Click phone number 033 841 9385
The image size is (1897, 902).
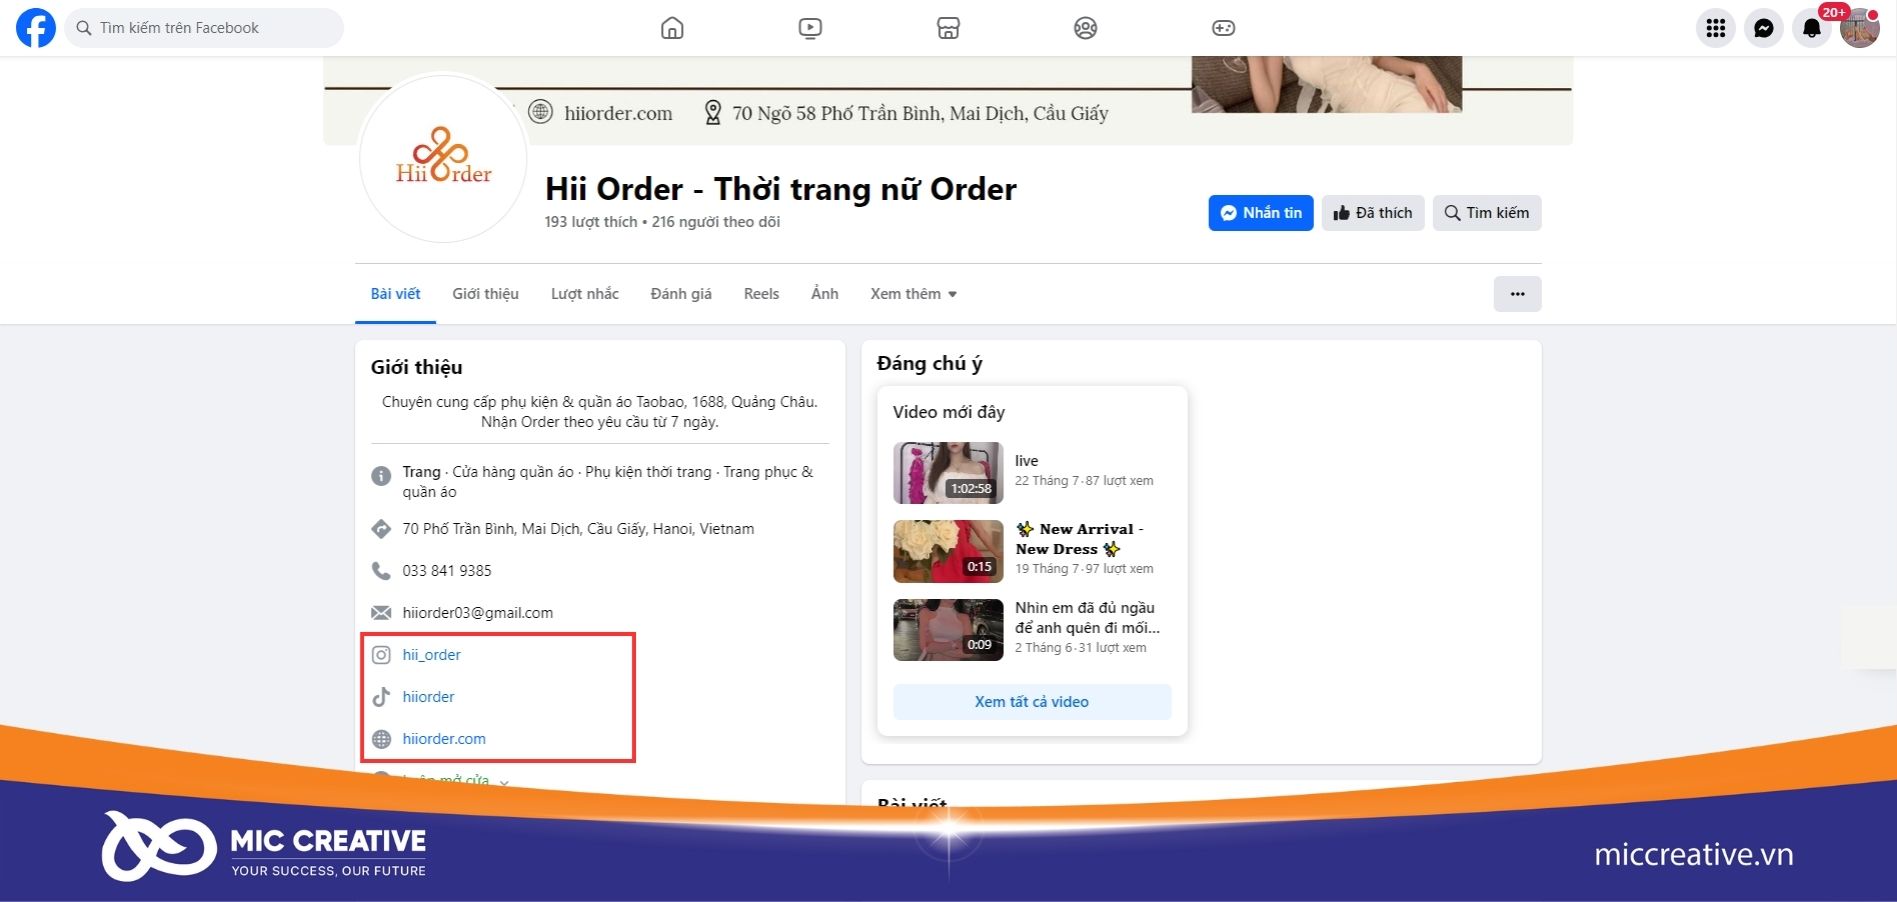pos(447,571)
